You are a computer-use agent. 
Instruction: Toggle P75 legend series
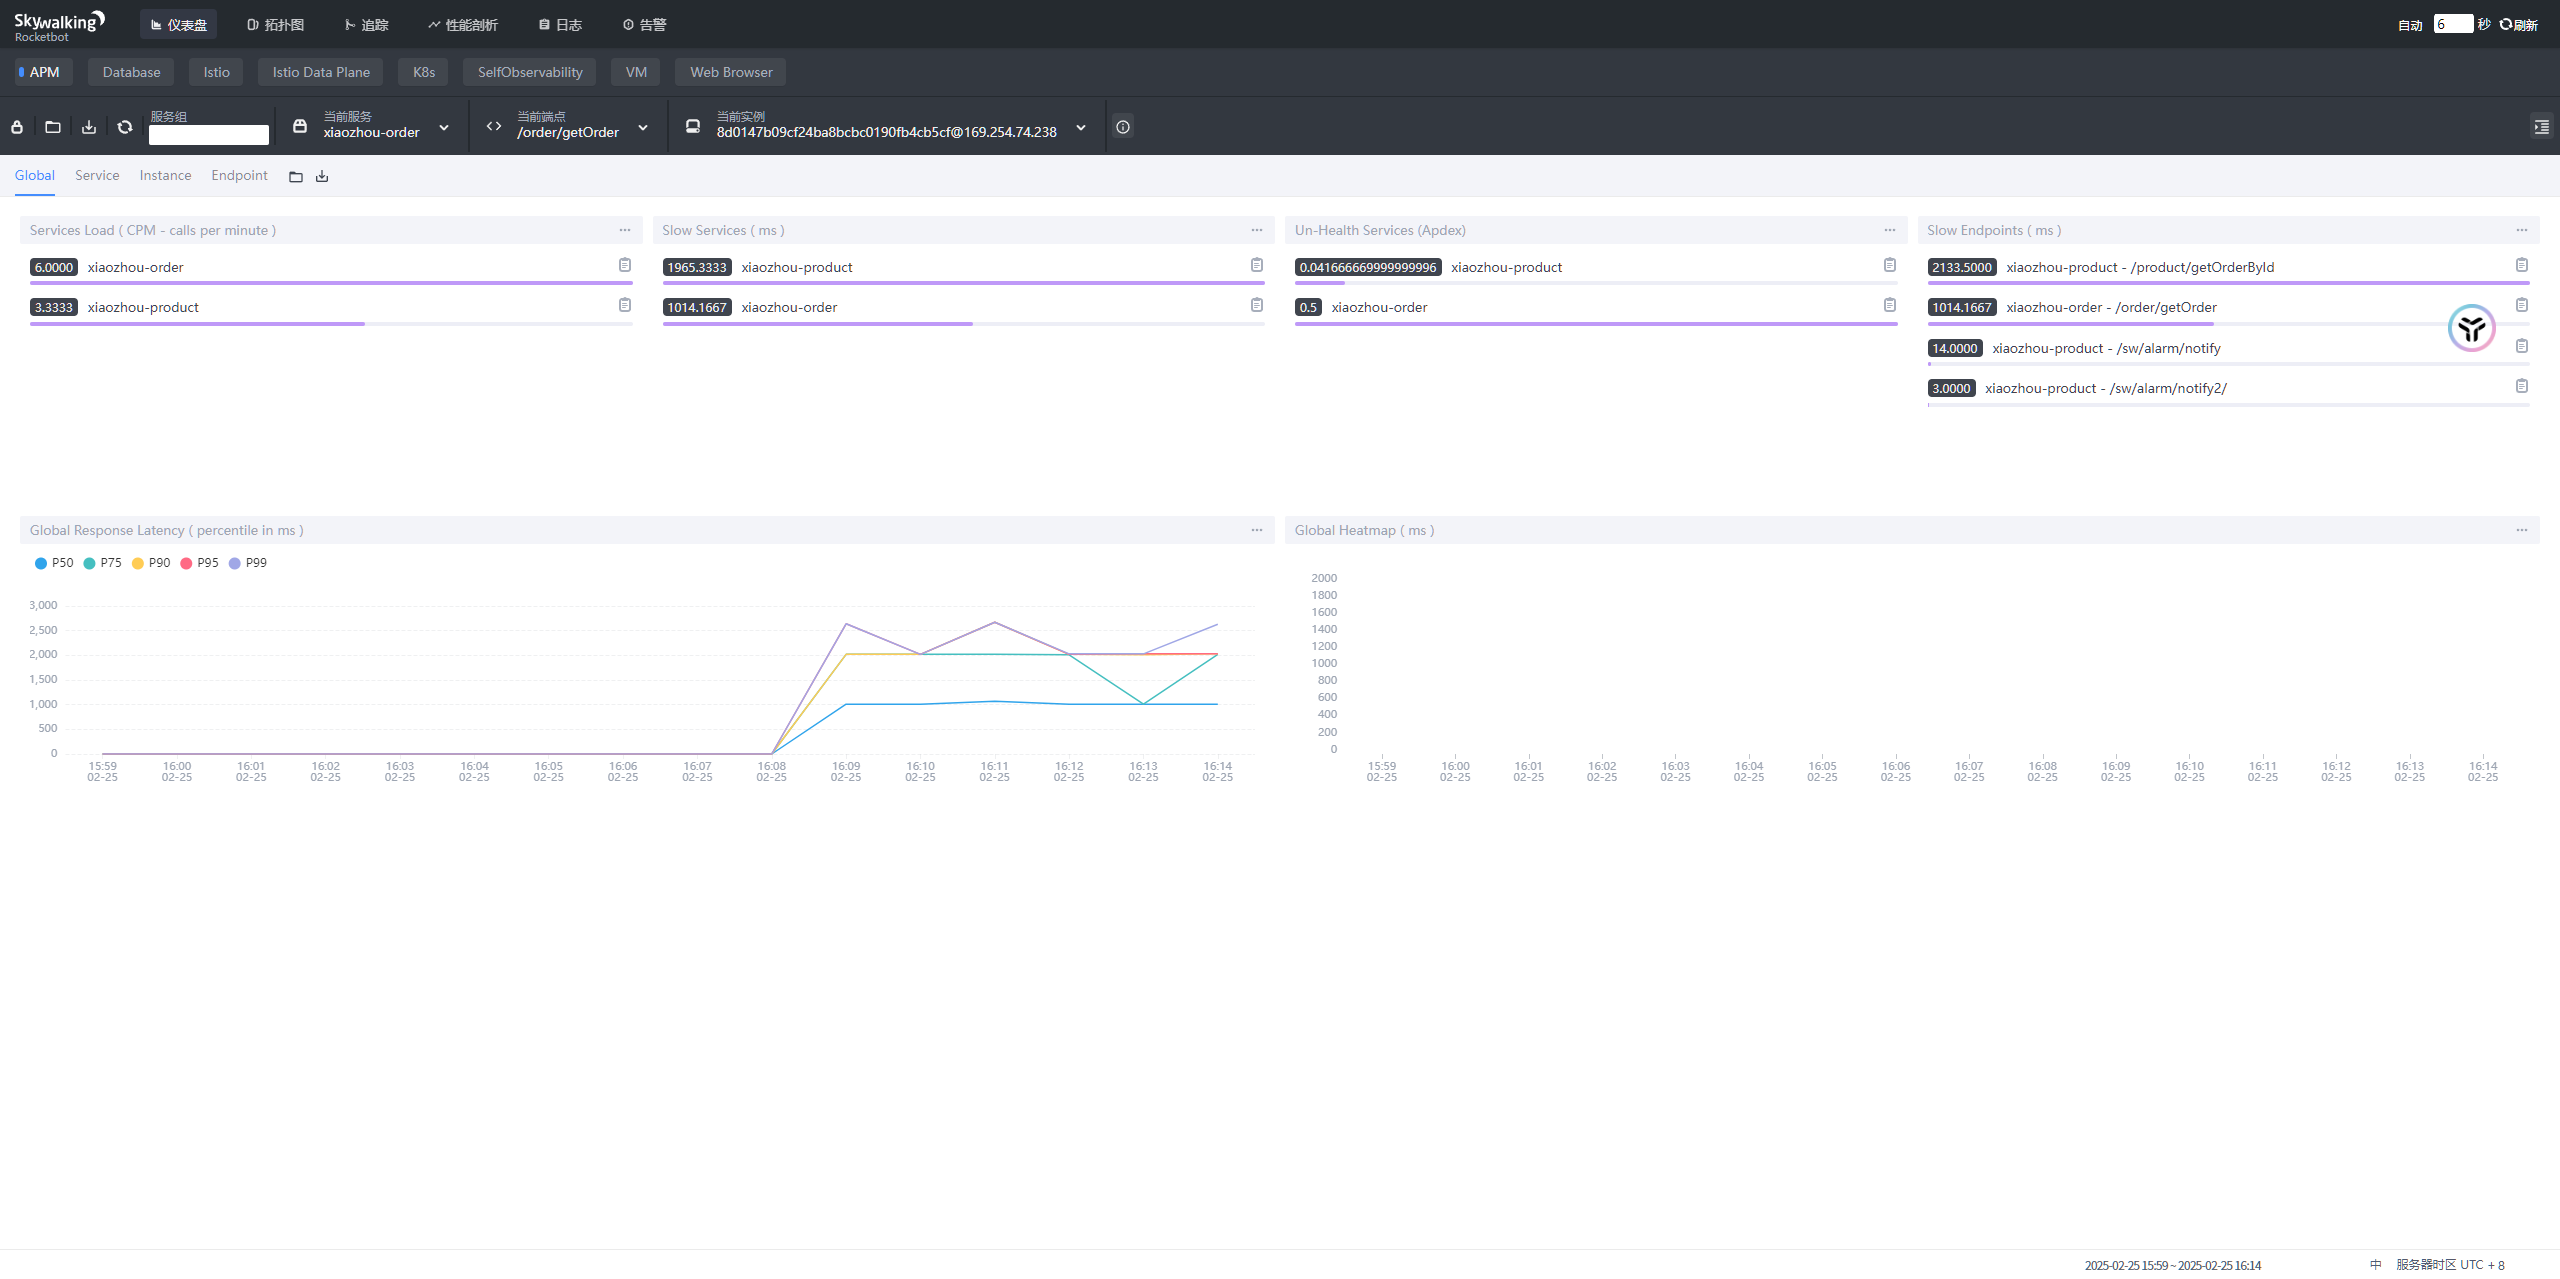click(x=102, y=563)
